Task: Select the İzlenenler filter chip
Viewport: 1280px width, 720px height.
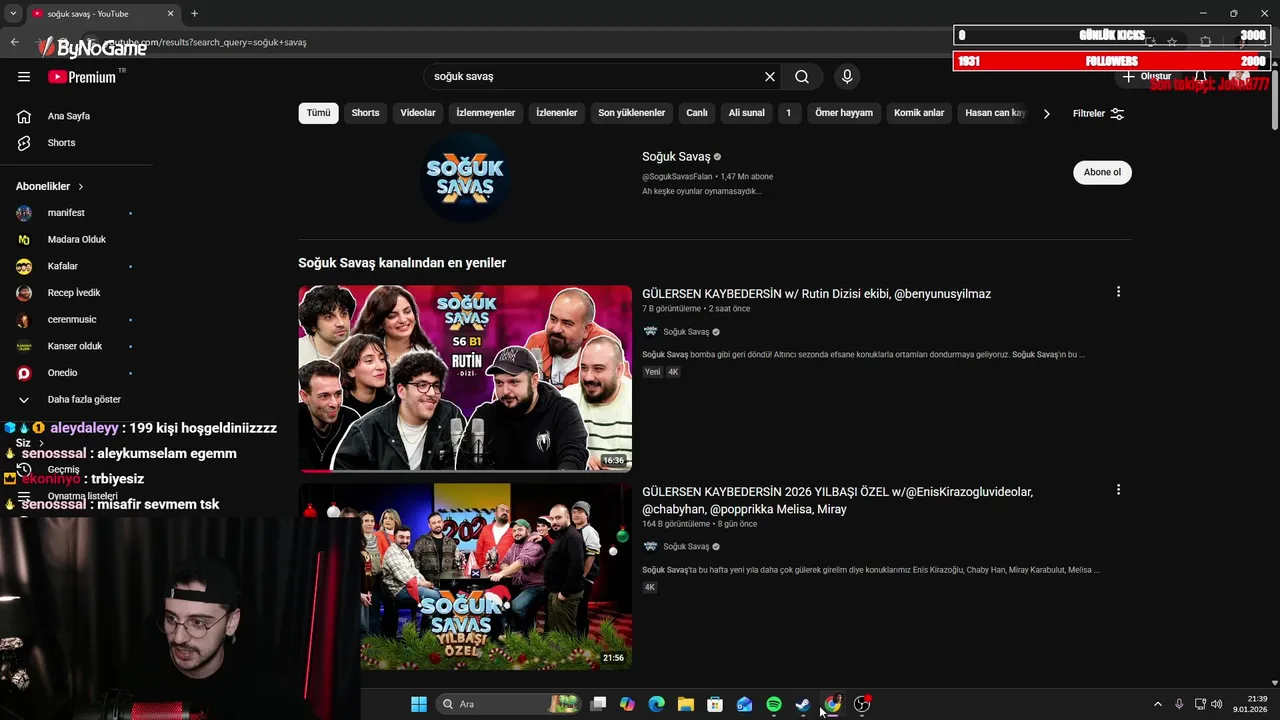Action: coord(557,113)
